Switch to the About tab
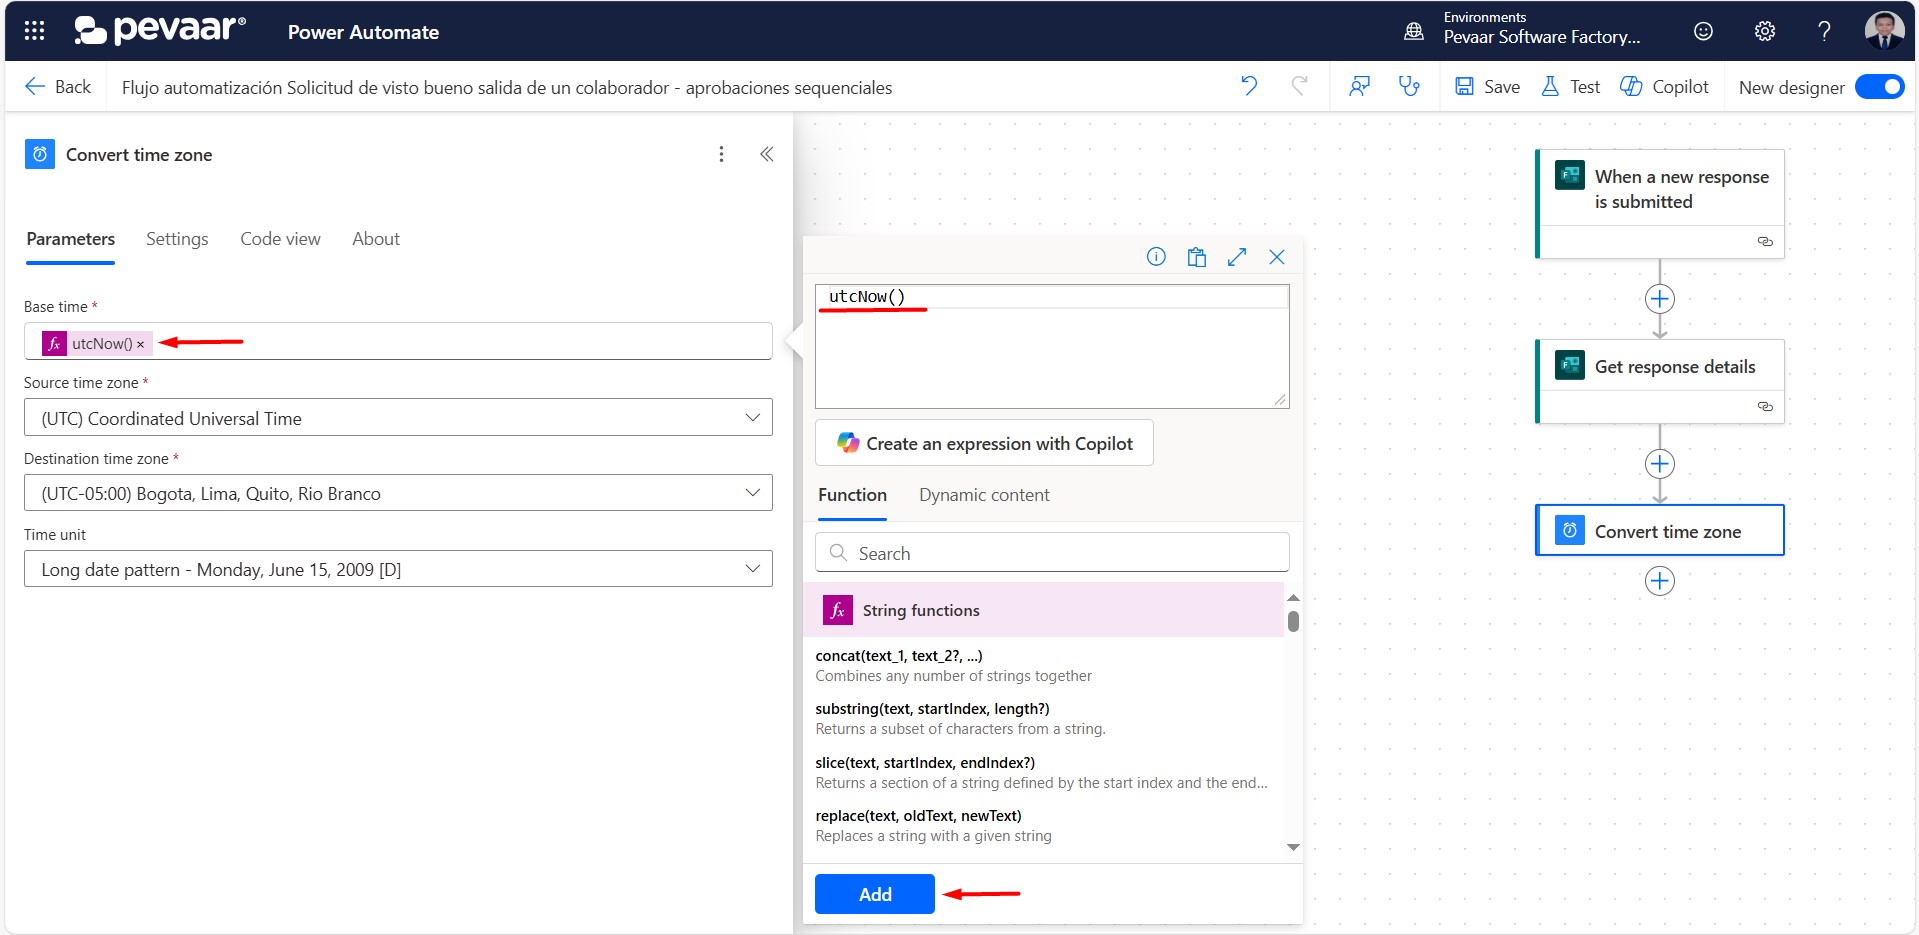 click(x=376, y=239)
